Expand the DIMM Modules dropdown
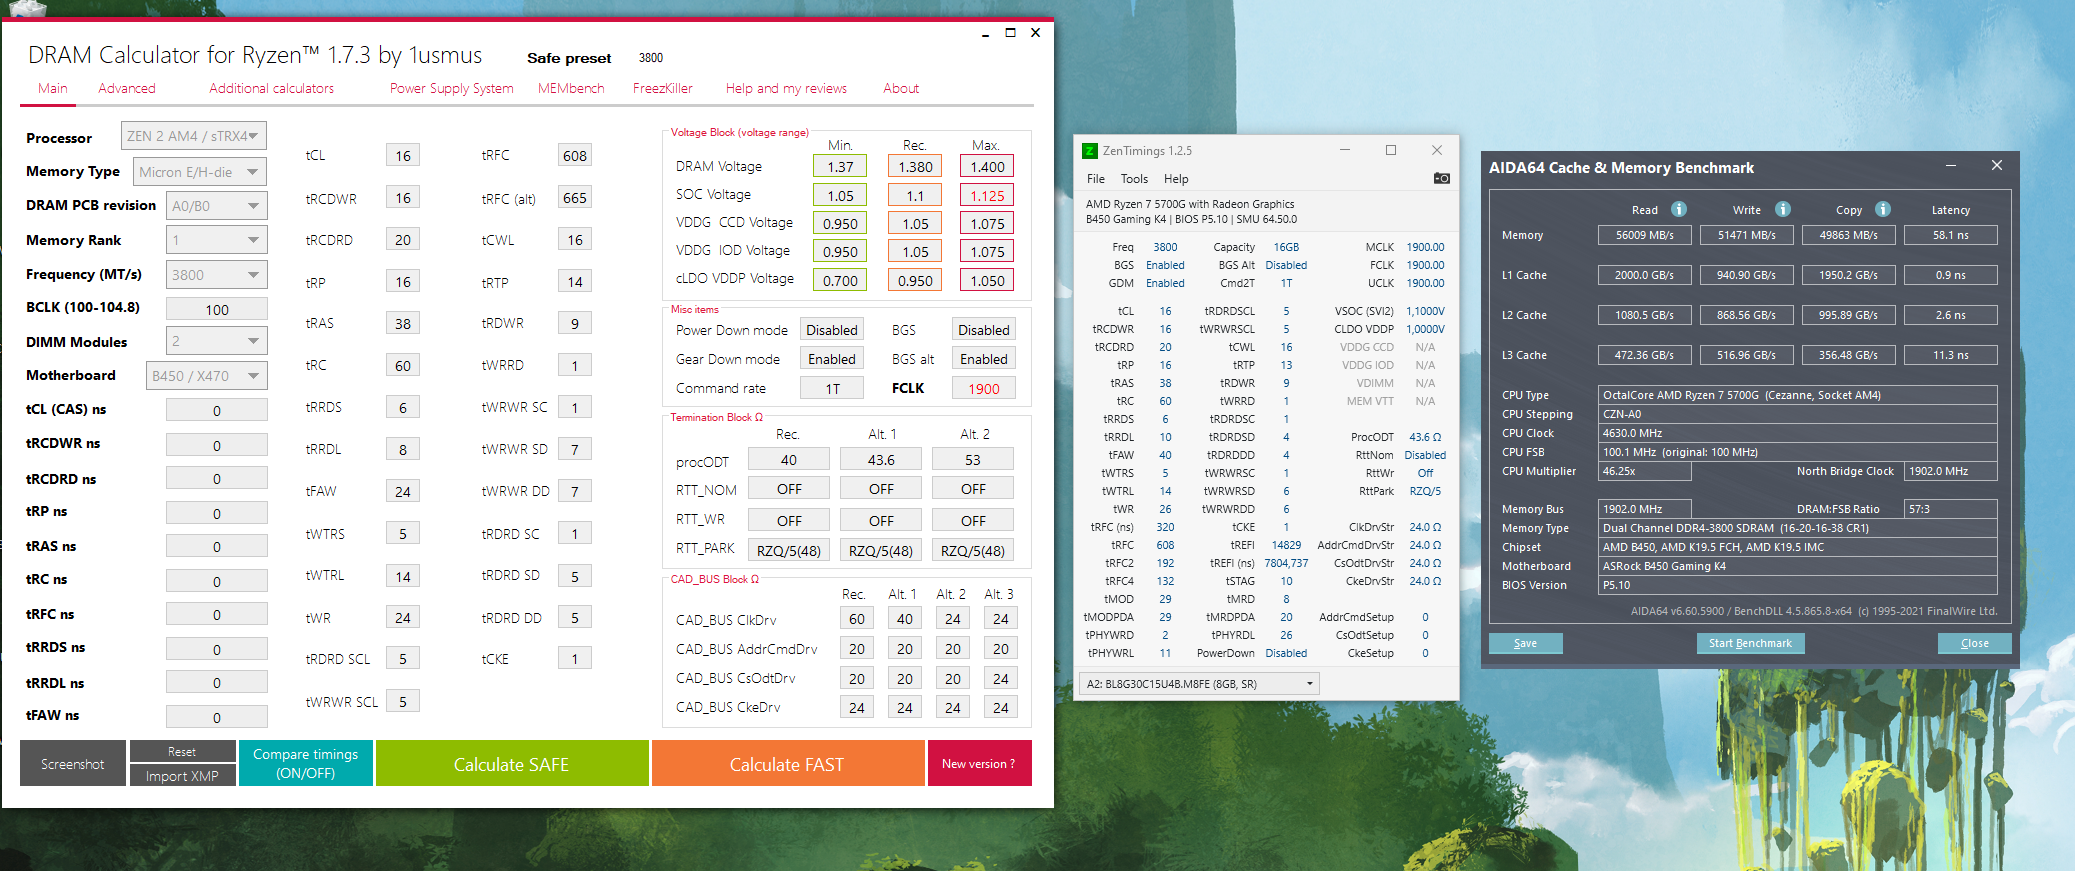 coord(216,341)
